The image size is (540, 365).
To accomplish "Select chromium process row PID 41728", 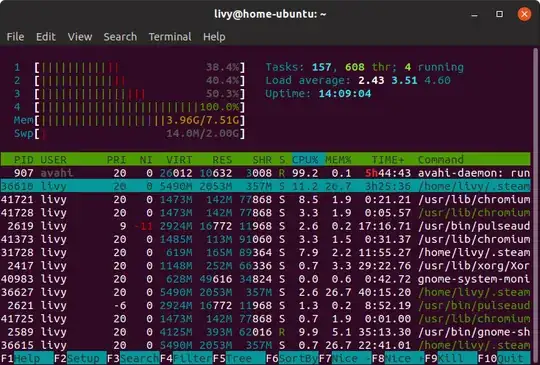I will coord(265,212).
